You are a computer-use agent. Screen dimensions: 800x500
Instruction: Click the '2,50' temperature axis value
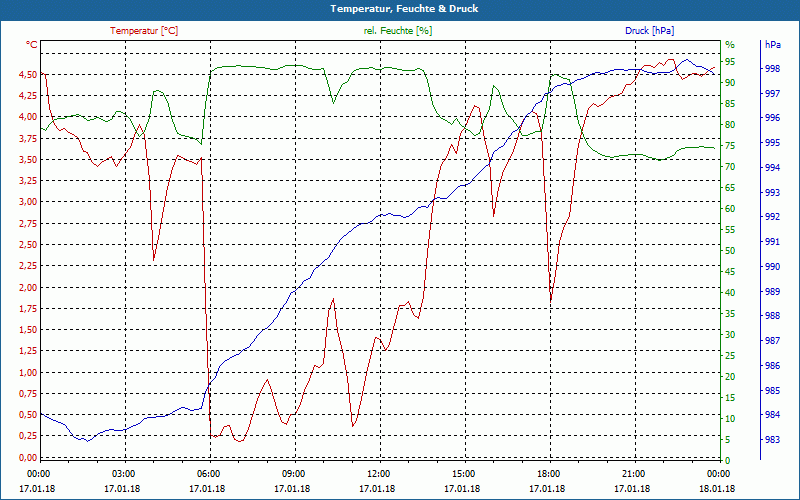28,245
